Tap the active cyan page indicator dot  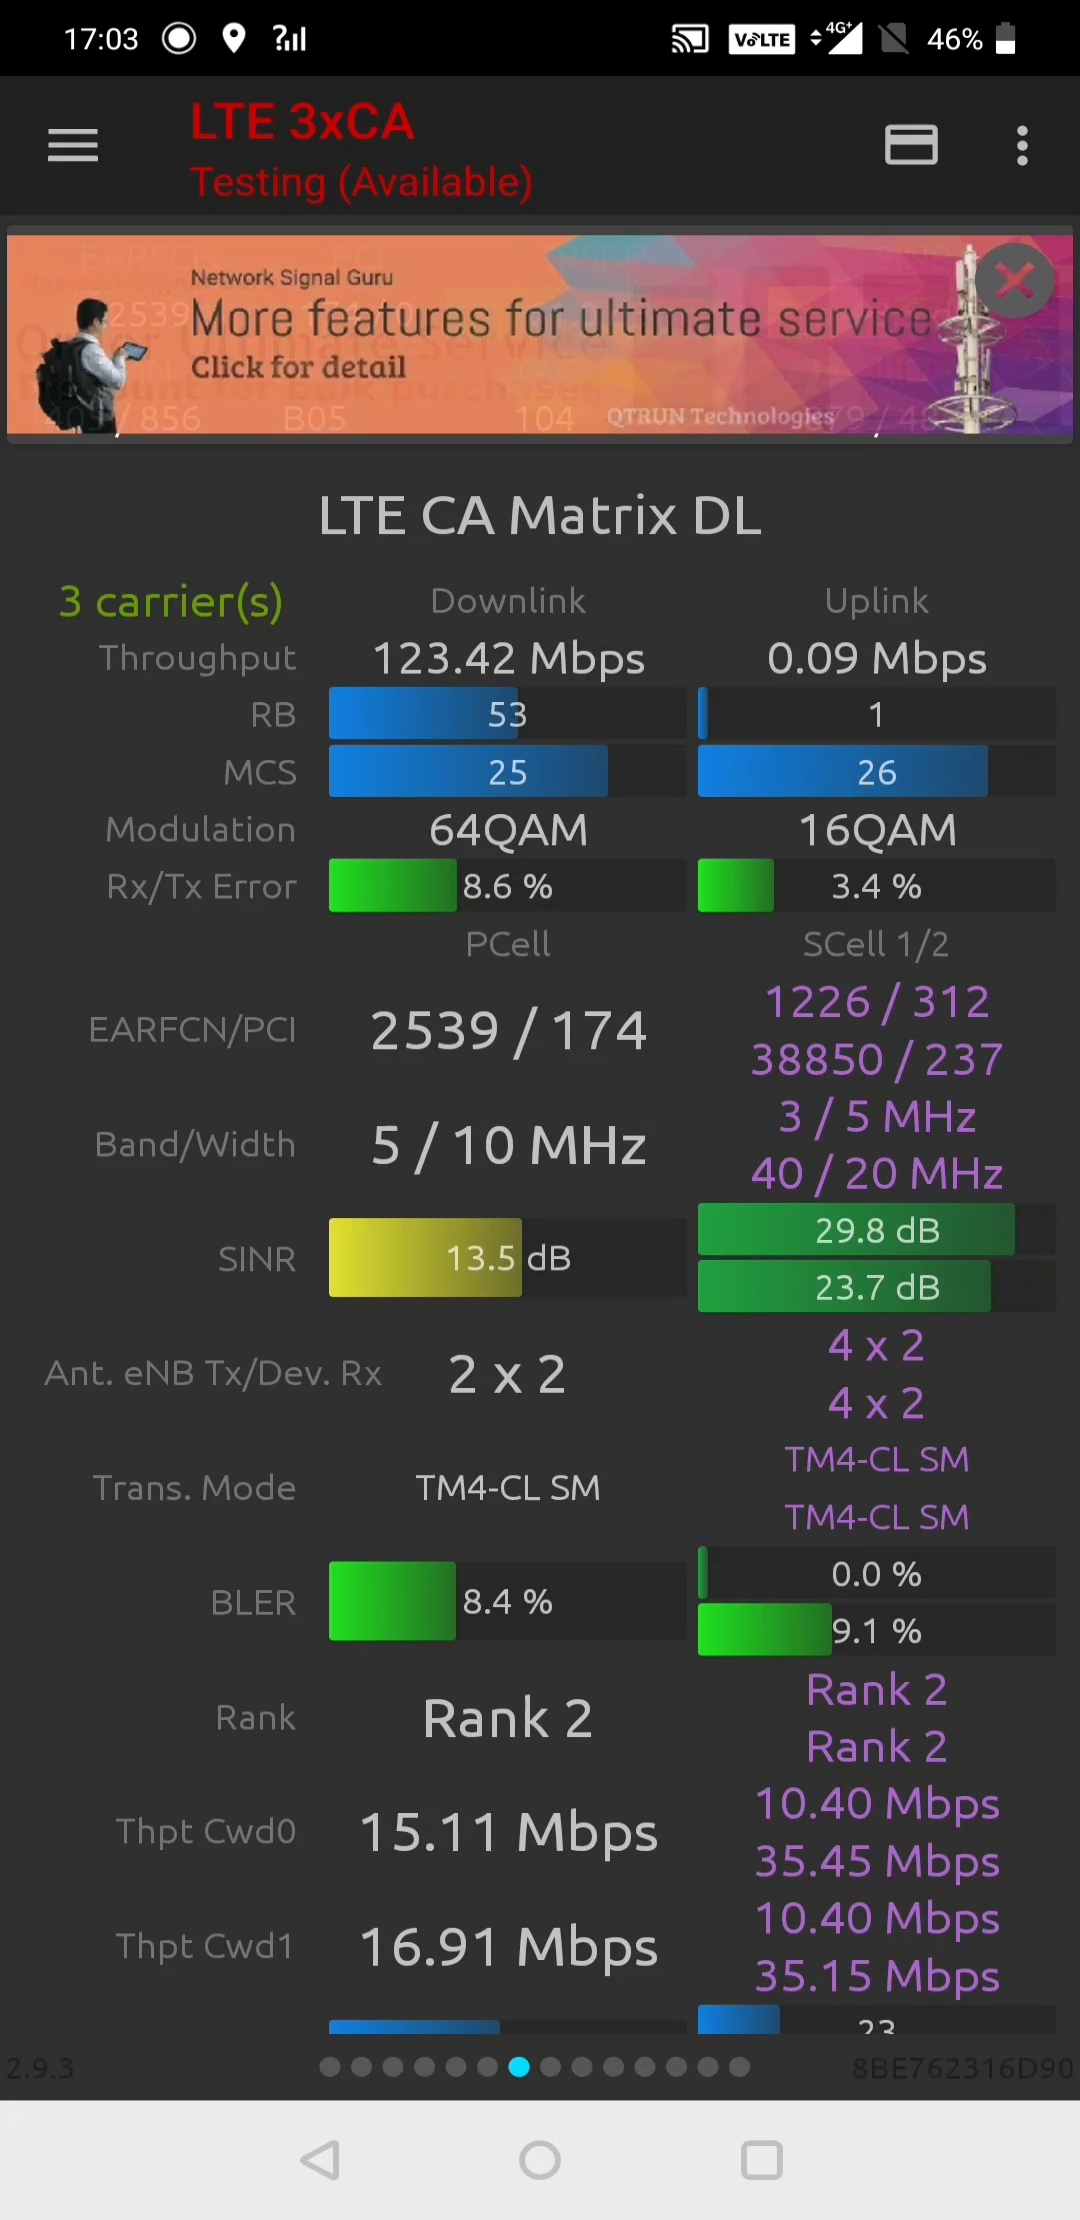(x=519, y=2067)
